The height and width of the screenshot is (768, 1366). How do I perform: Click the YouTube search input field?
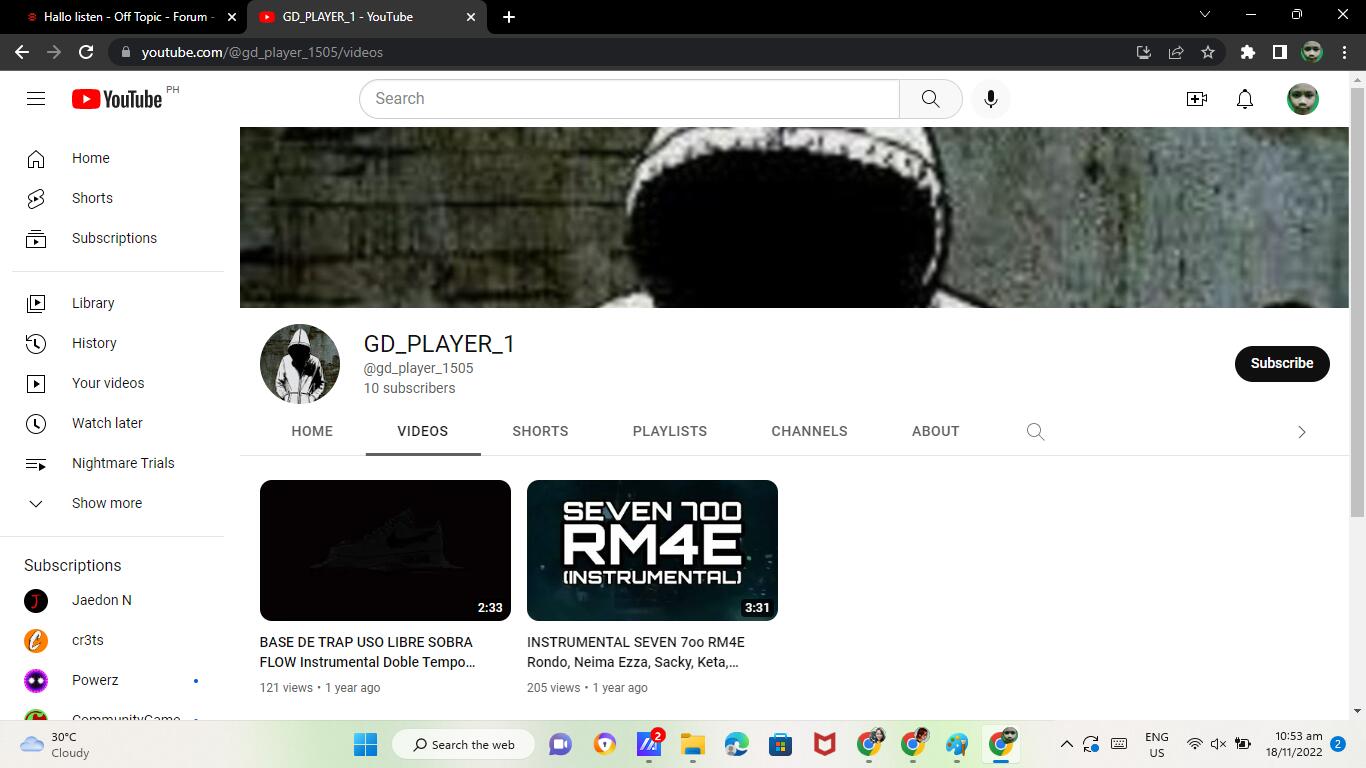coord(630,99)
